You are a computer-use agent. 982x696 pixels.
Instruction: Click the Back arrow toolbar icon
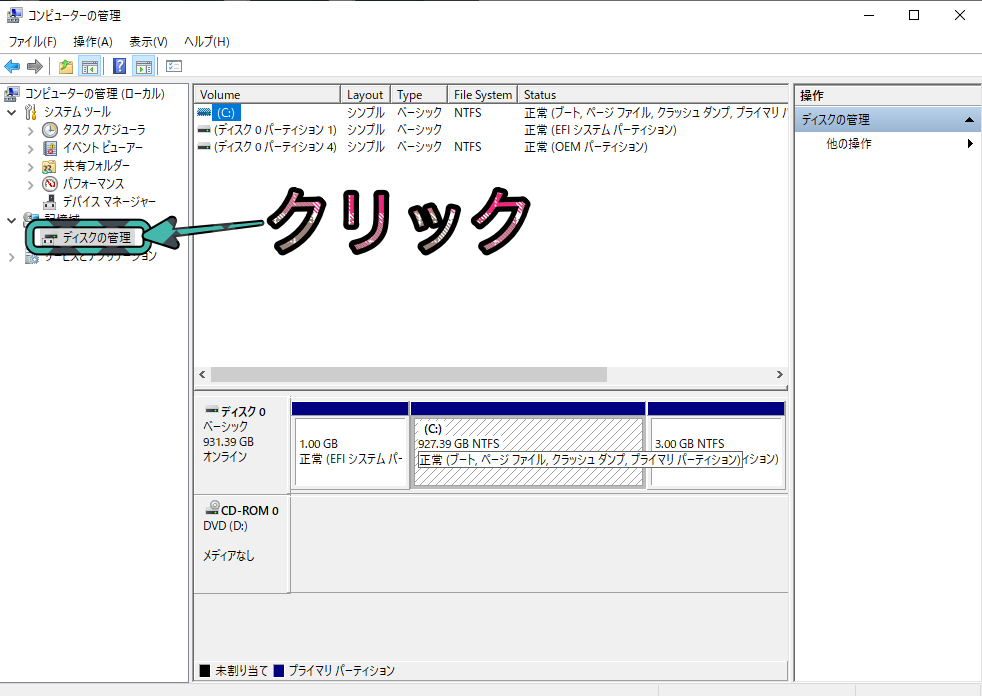[12, 66]
